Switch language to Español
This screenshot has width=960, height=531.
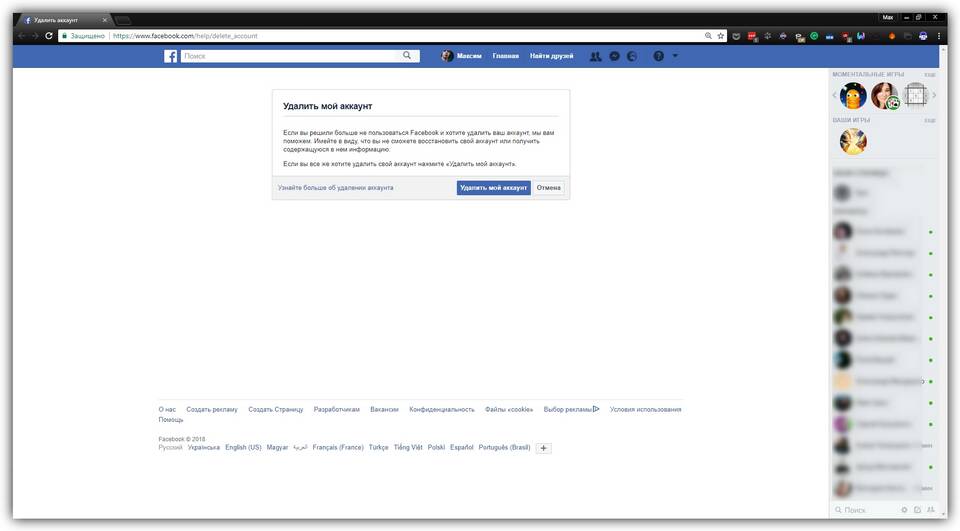click(462, 448)
